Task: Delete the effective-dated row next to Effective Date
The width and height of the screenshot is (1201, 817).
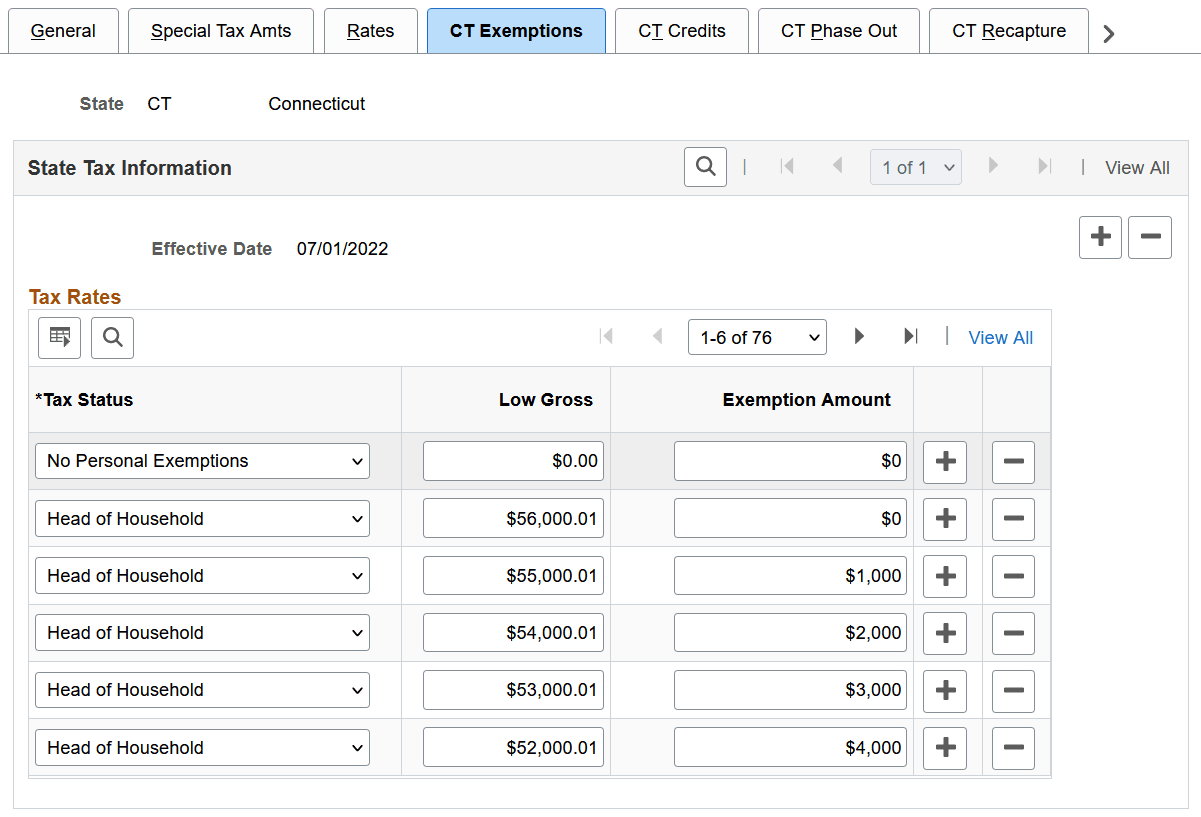Action: (x=1150, y=237)
